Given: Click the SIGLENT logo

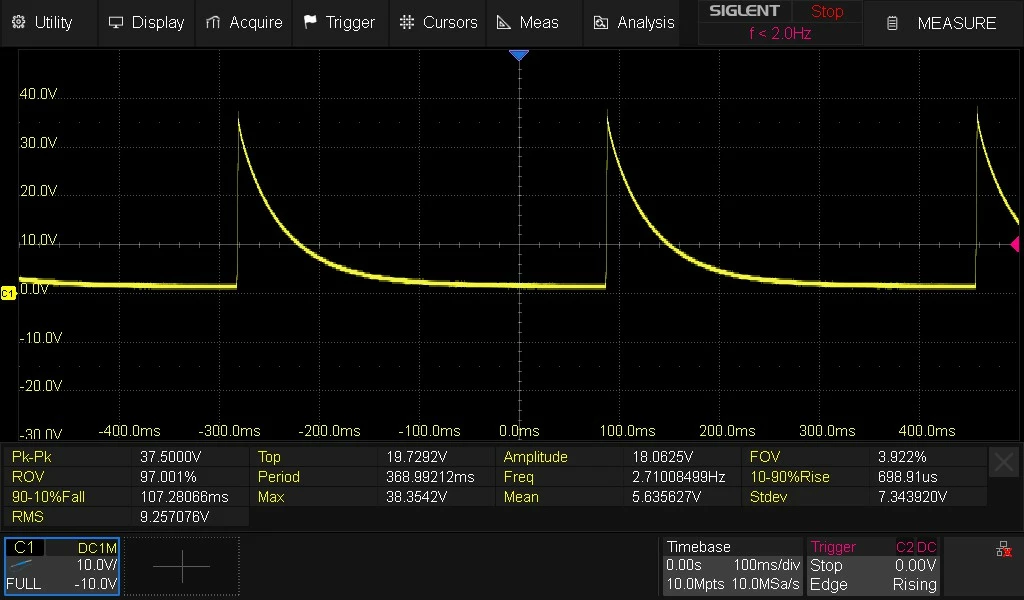Looking at the screenshot, I should tap(744, 11).
